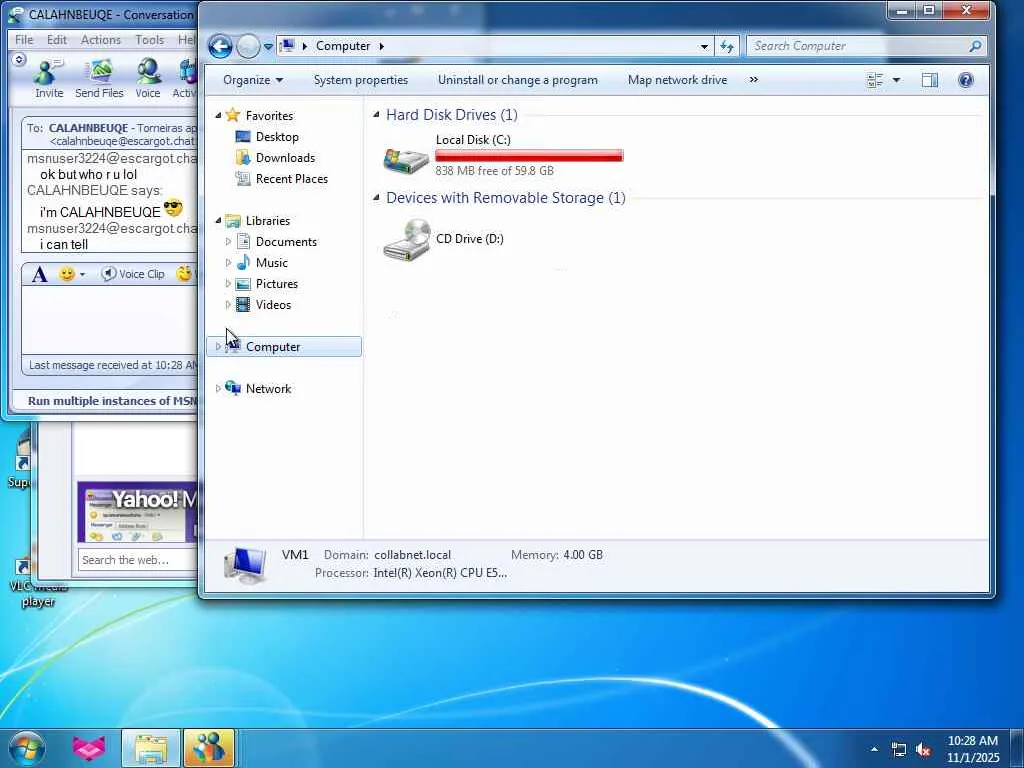Screen dimensions: 1024x768
Task: Open the emoticon picker smiley
Action: tap(67, 274)
